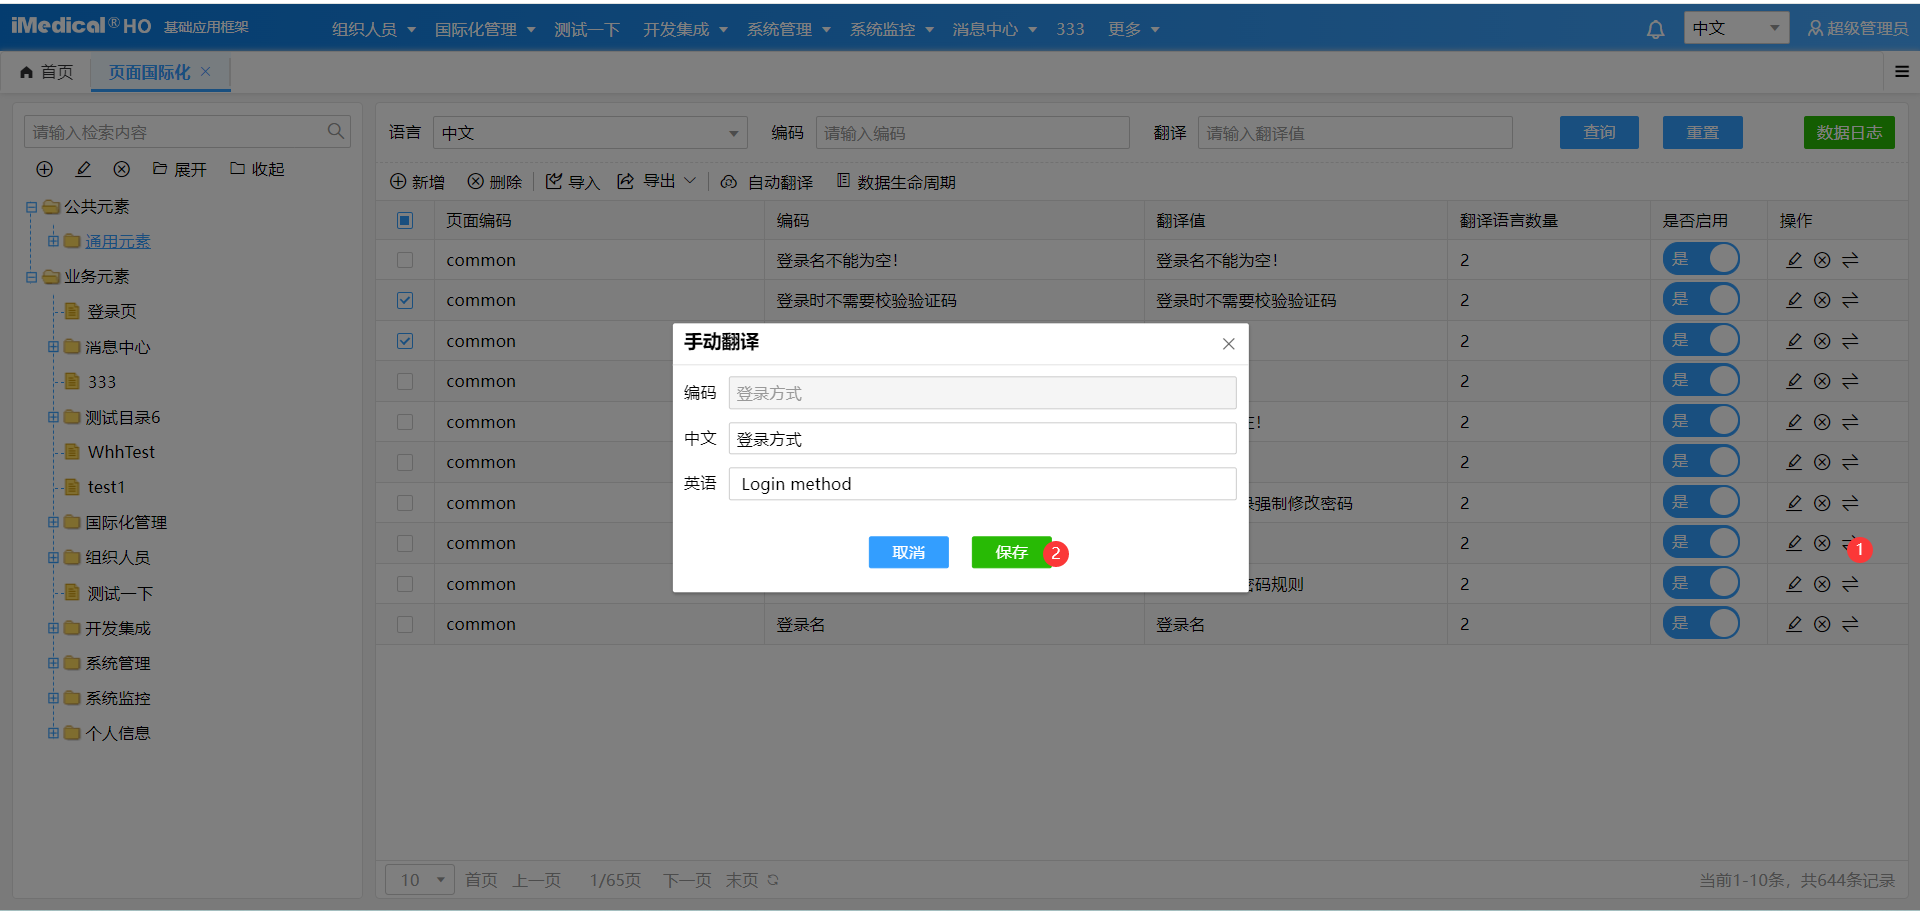1920x911 pixels.
Task: Expand the 国际化管理 tree node
Action: 53,522
